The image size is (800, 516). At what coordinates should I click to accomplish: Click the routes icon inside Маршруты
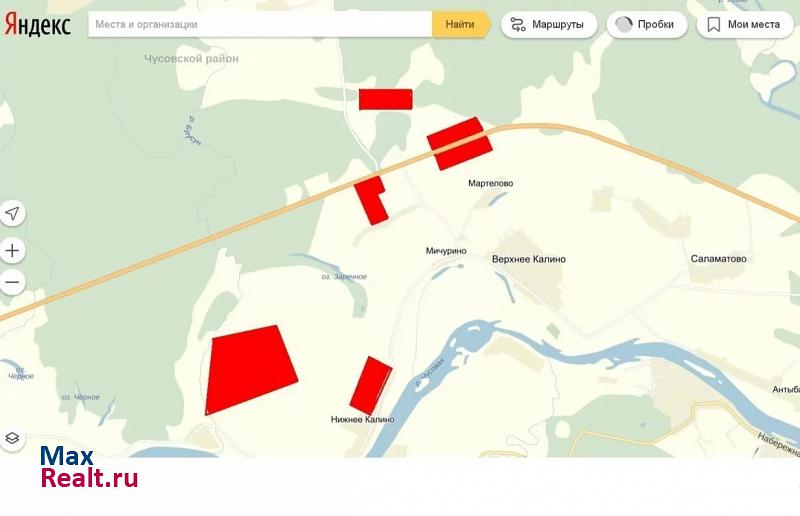pyautogui.click(x=518, y=24)
